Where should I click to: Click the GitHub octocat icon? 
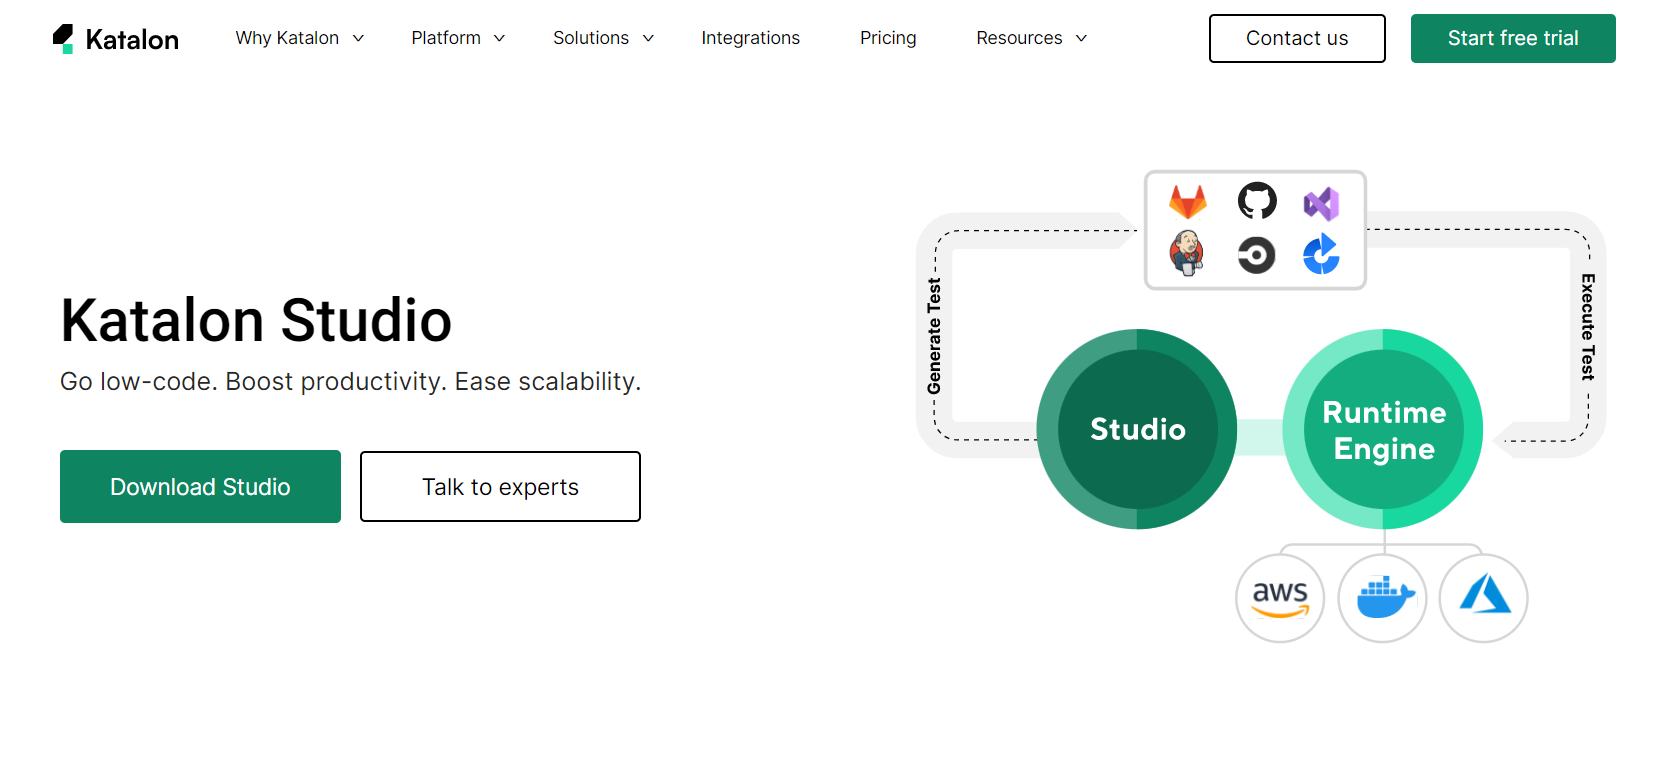(1257, 201)
